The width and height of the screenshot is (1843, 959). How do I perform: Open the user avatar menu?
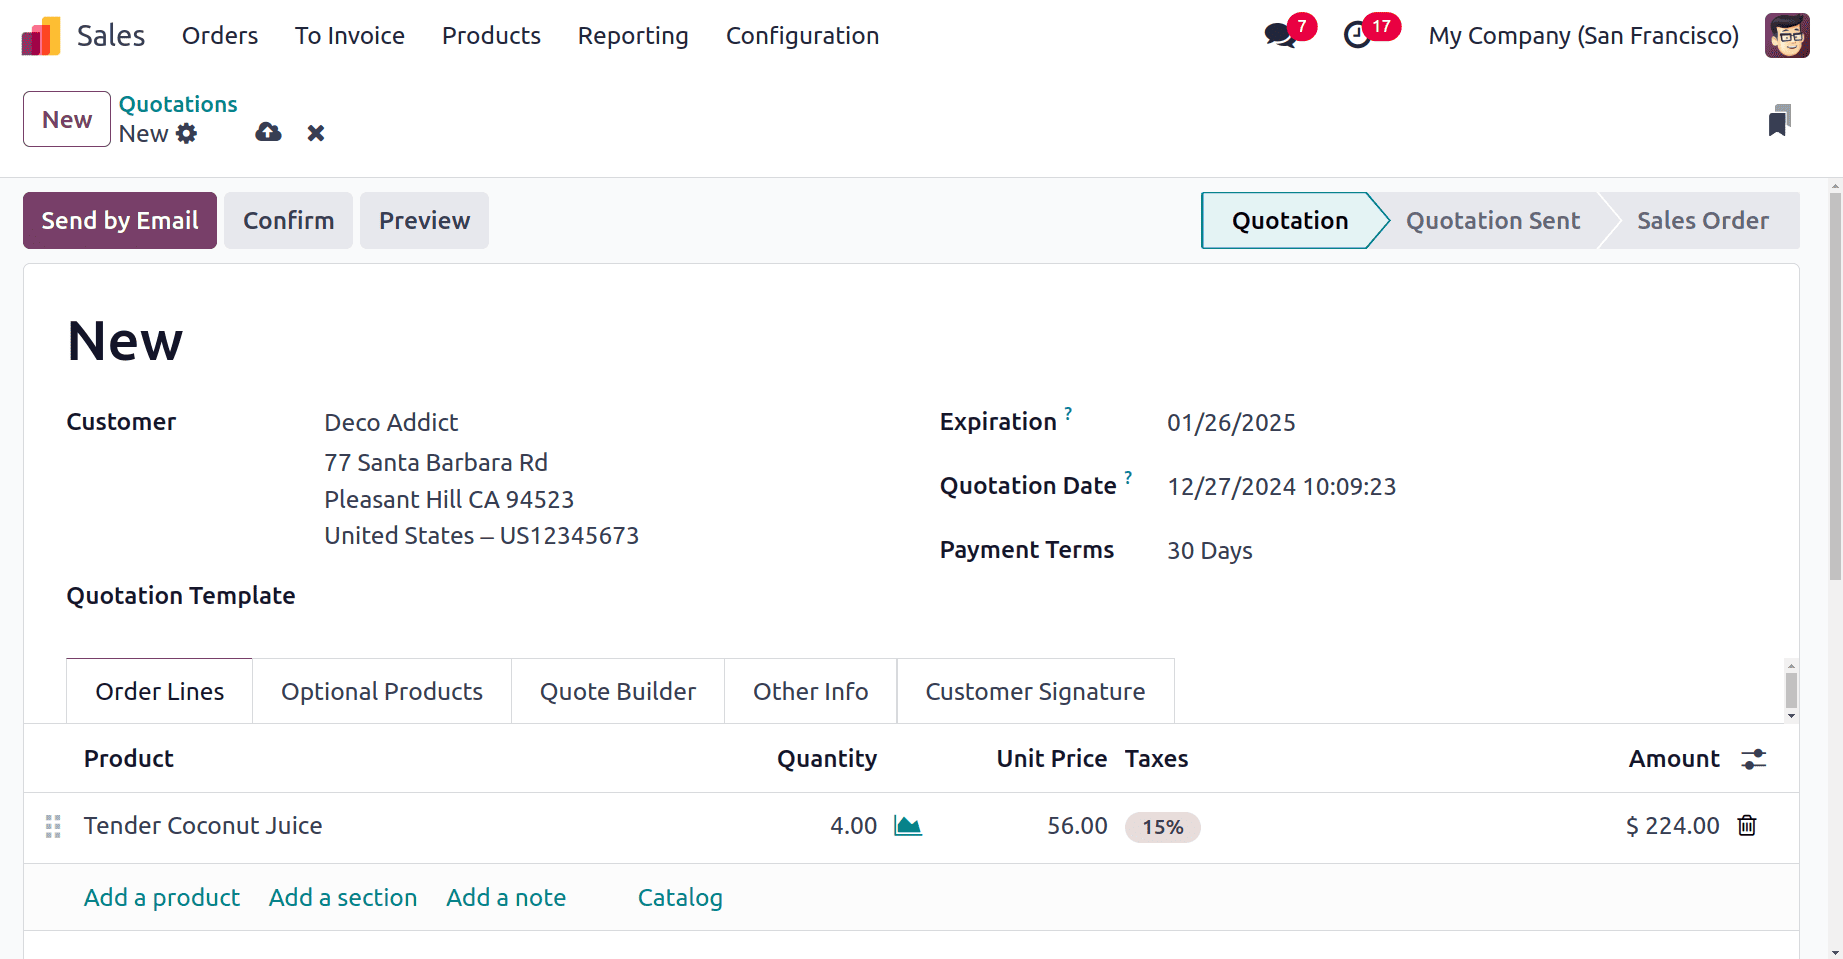[1787, 36]
